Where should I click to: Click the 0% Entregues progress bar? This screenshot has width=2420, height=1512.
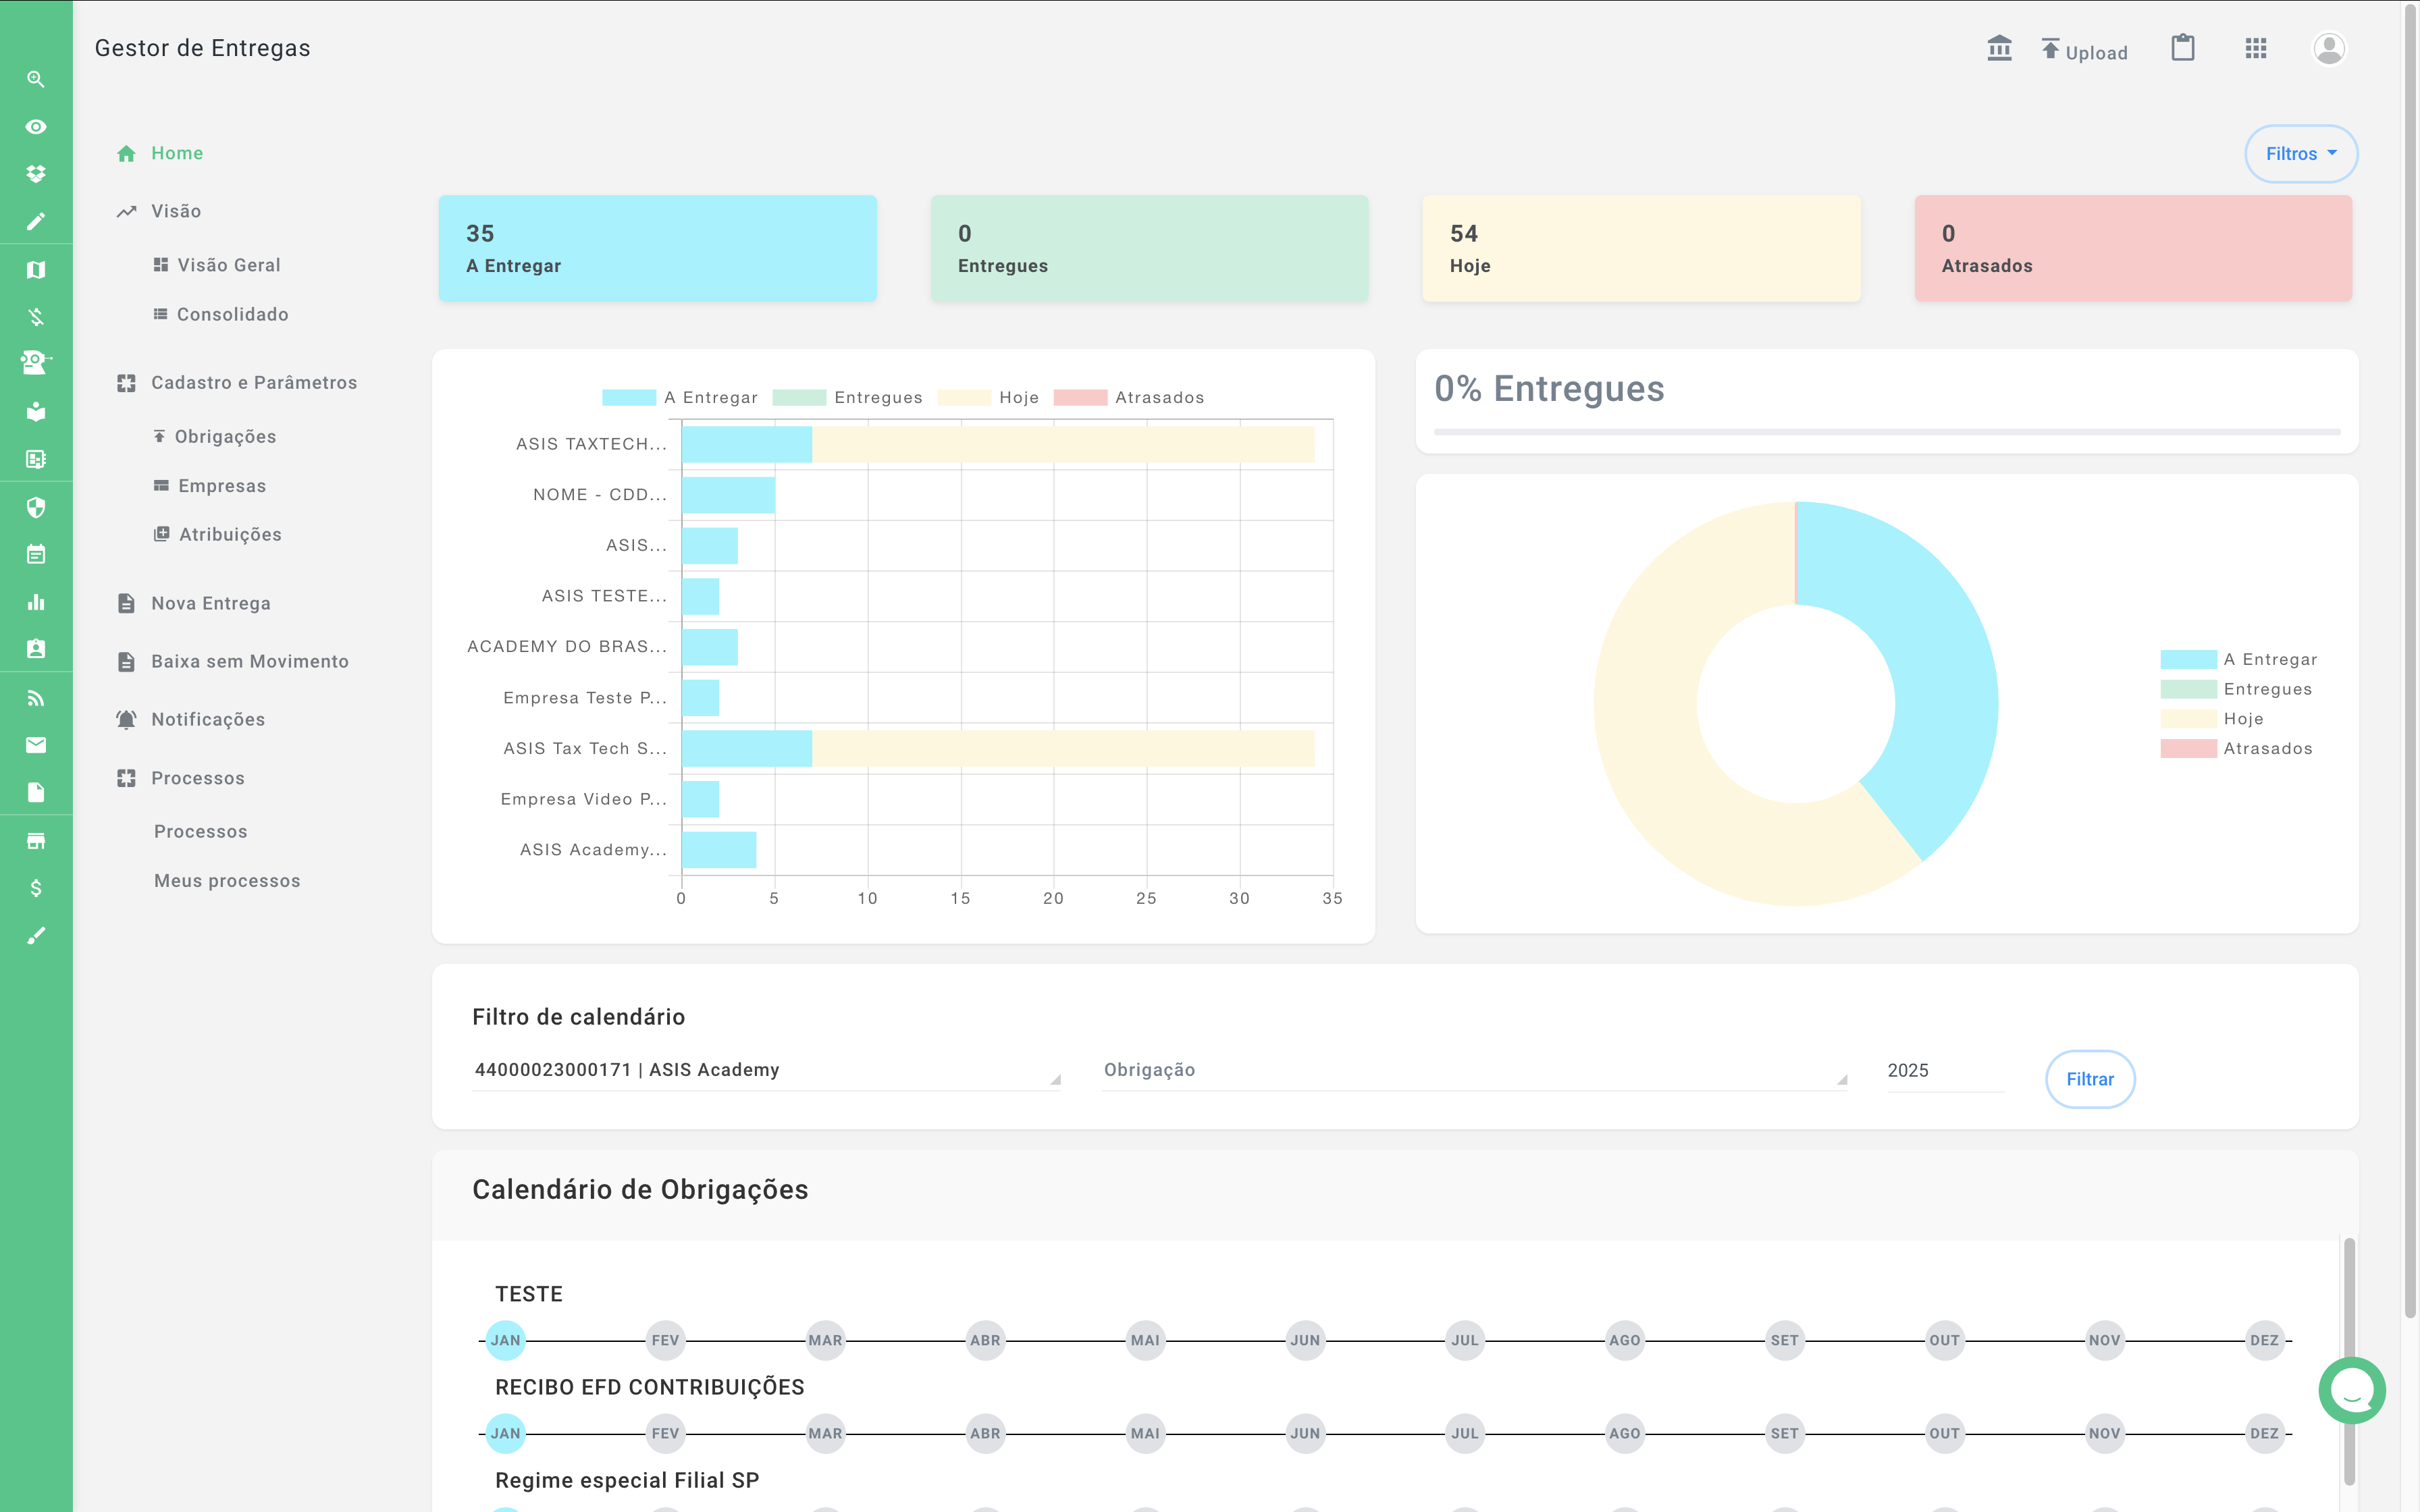point(1887,432)
